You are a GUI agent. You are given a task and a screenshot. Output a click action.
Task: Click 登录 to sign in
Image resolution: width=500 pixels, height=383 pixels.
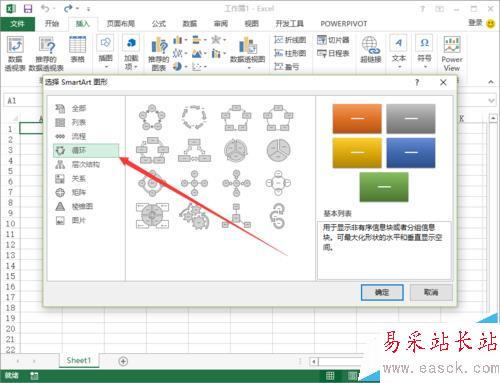point(475,23)
